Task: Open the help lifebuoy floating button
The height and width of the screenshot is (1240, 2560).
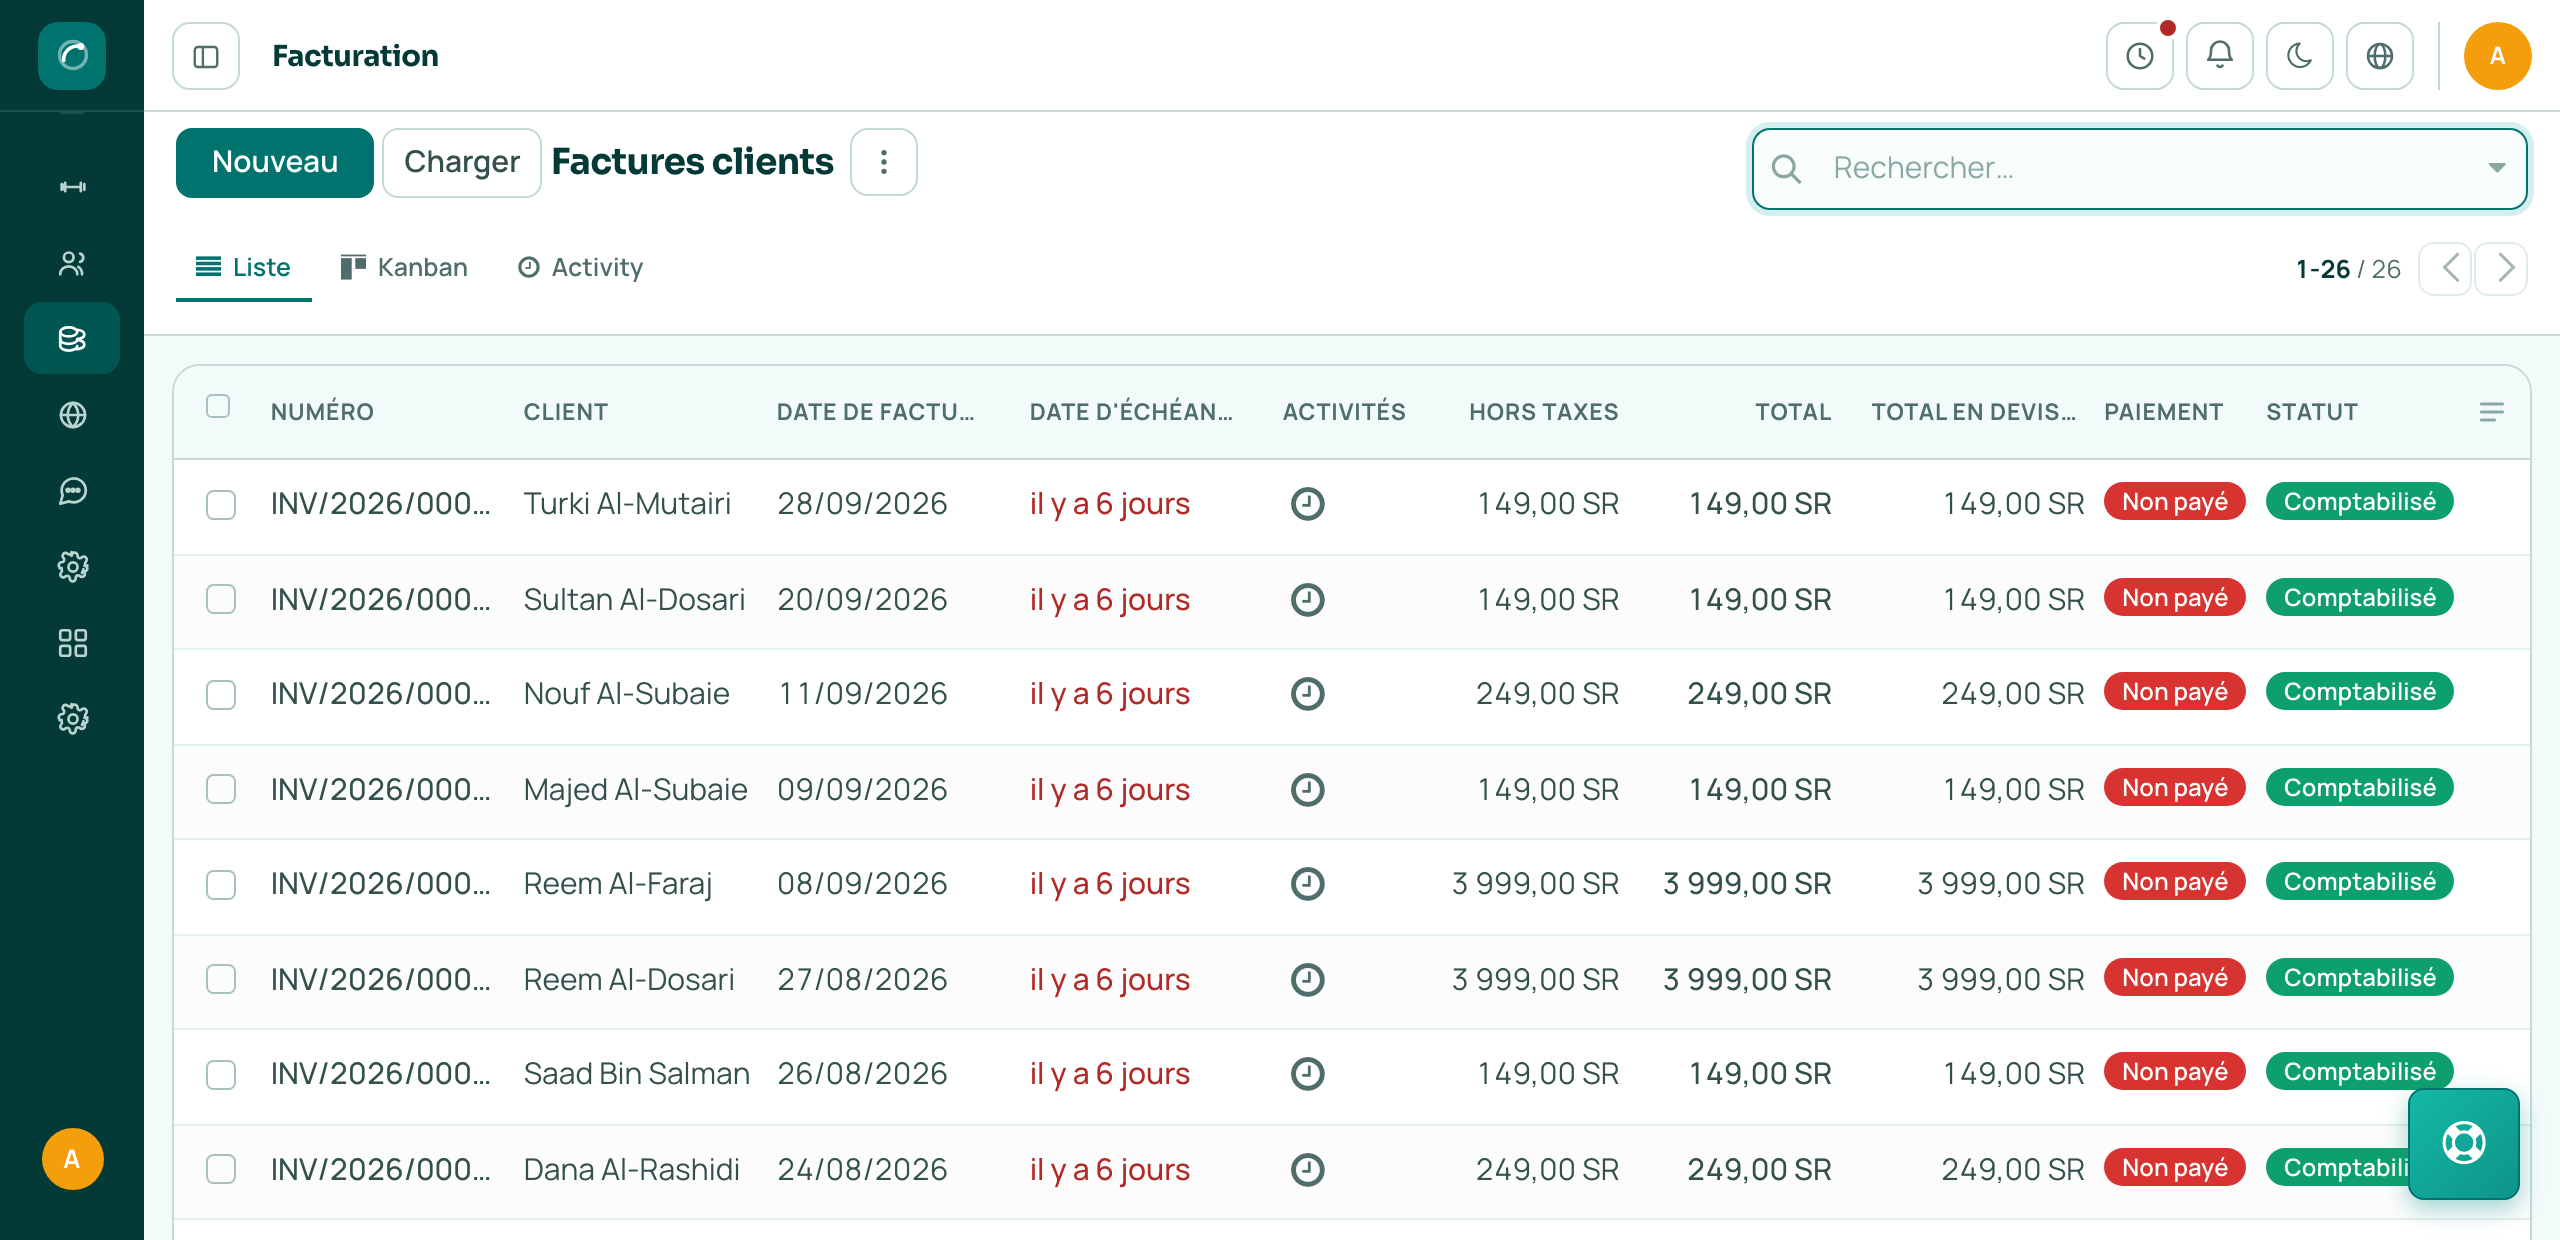Action: pyautogui.click(x=2463, y=1143)
